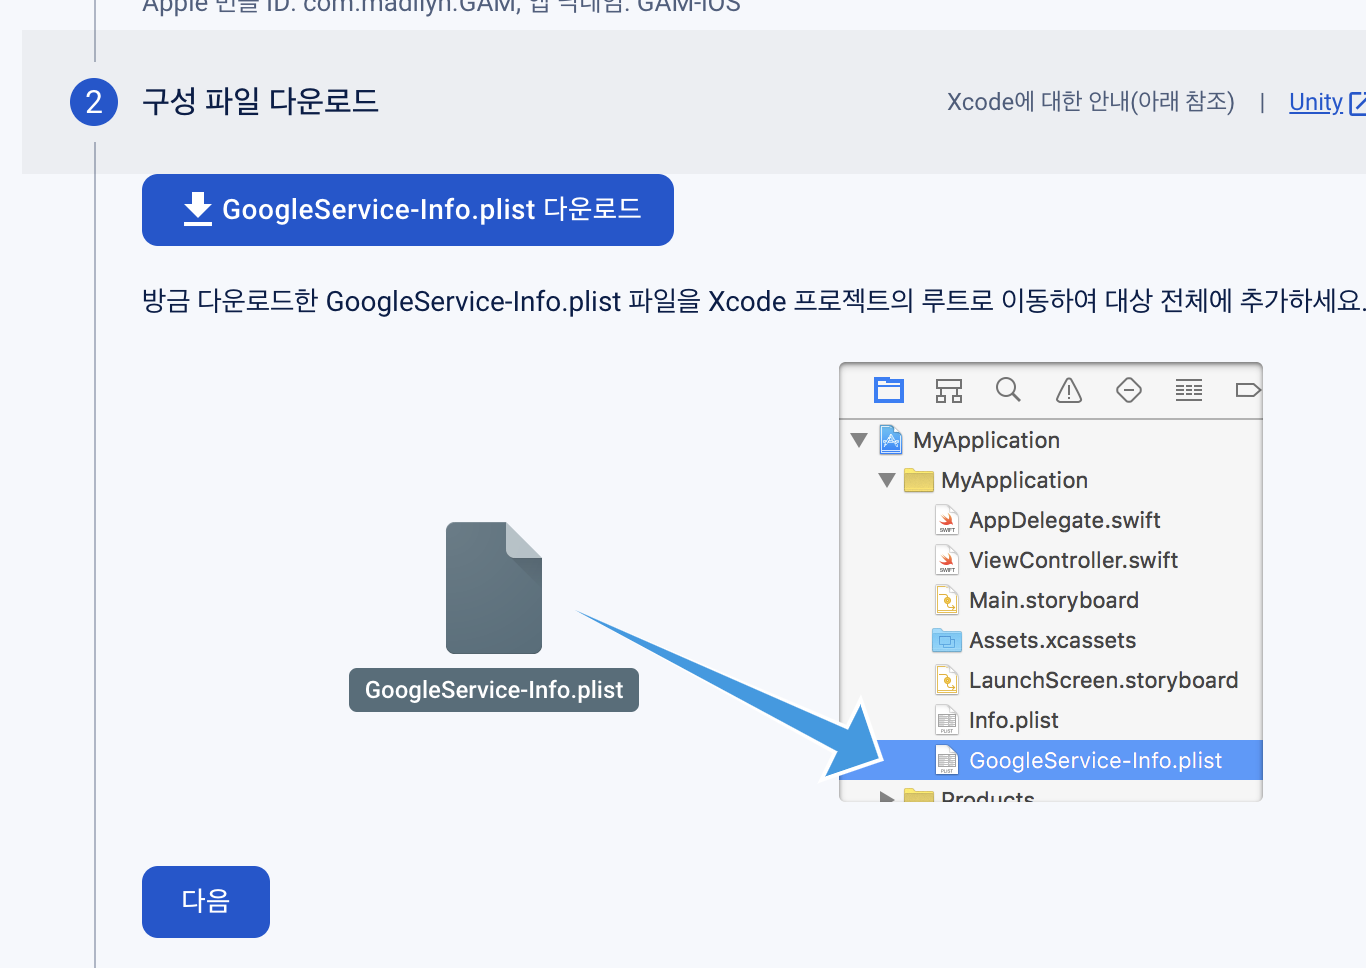Click the download arrow icon
1366x968 pixels.
coord(198,209)
